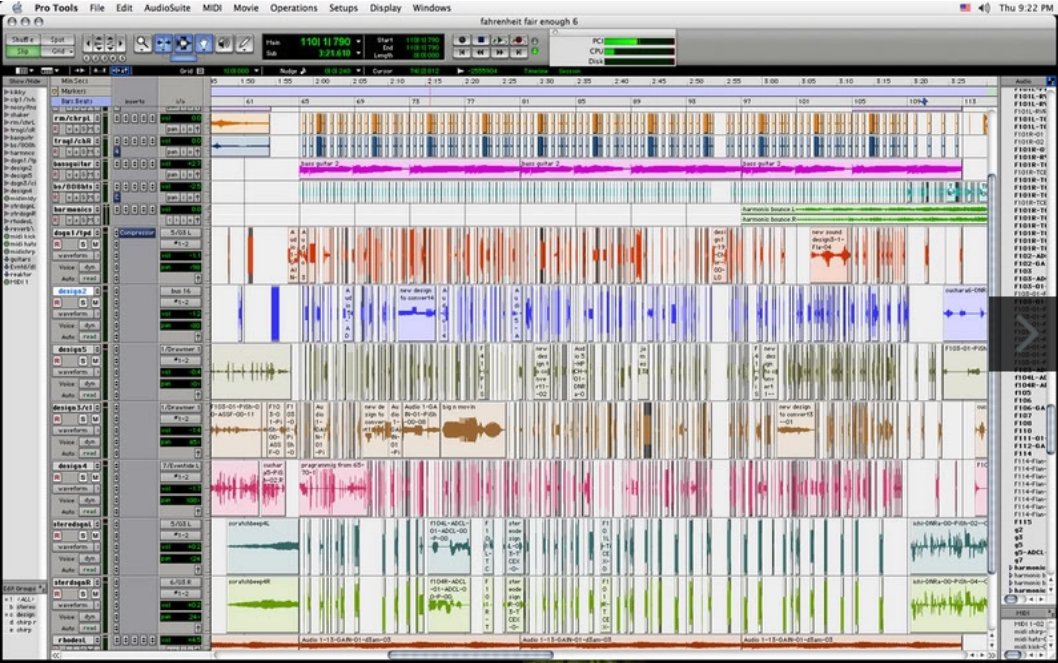This screenshot has height=663, width=1058.
Task: Enable Slip edit mode
Action: tap(22, 51)
